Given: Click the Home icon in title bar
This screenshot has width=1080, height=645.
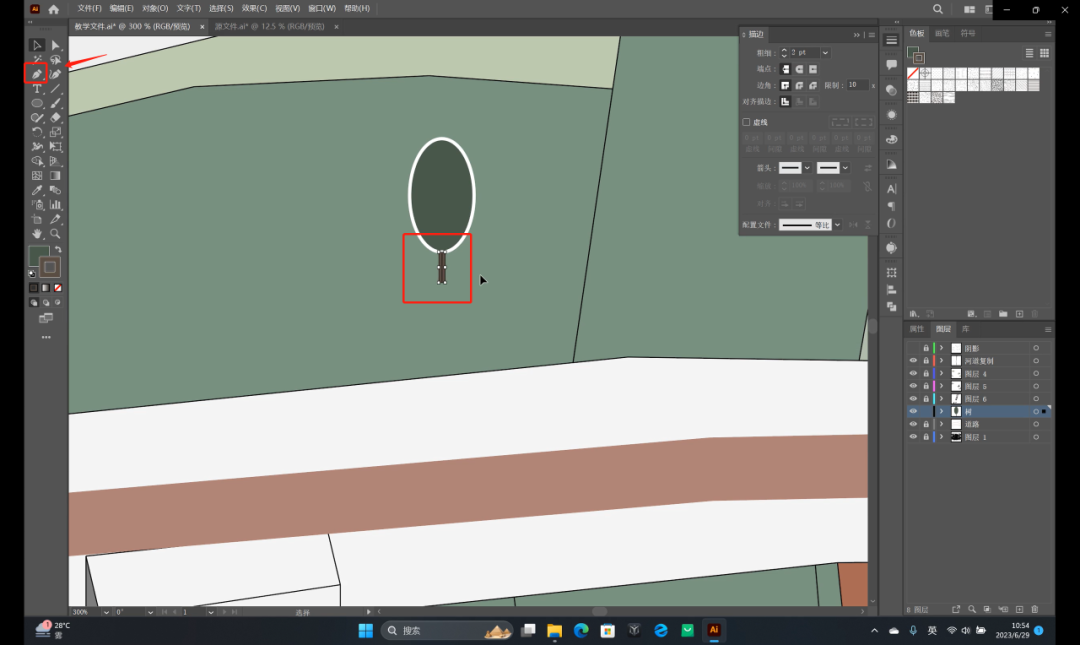Looking at the screenshot, I should 54,9.
